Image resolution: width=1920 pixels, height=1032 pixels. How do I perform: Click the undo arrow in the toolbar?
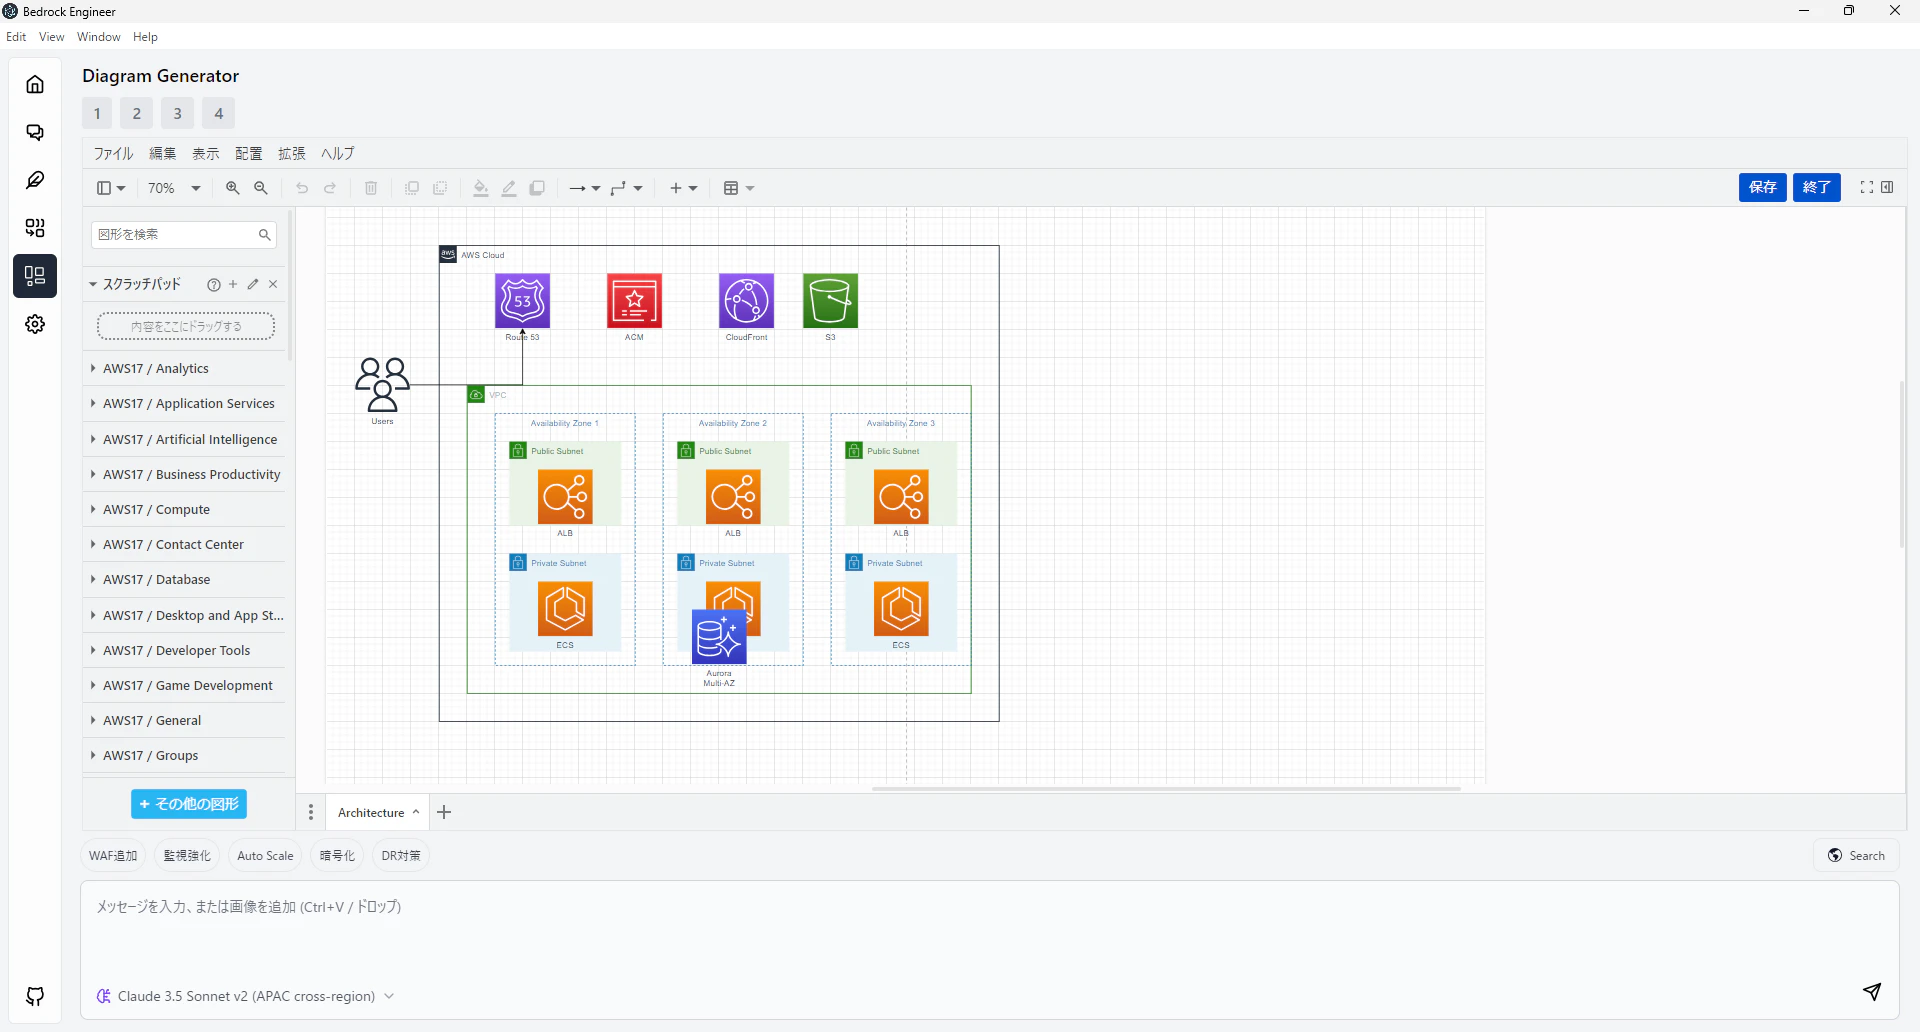[302, 188]
